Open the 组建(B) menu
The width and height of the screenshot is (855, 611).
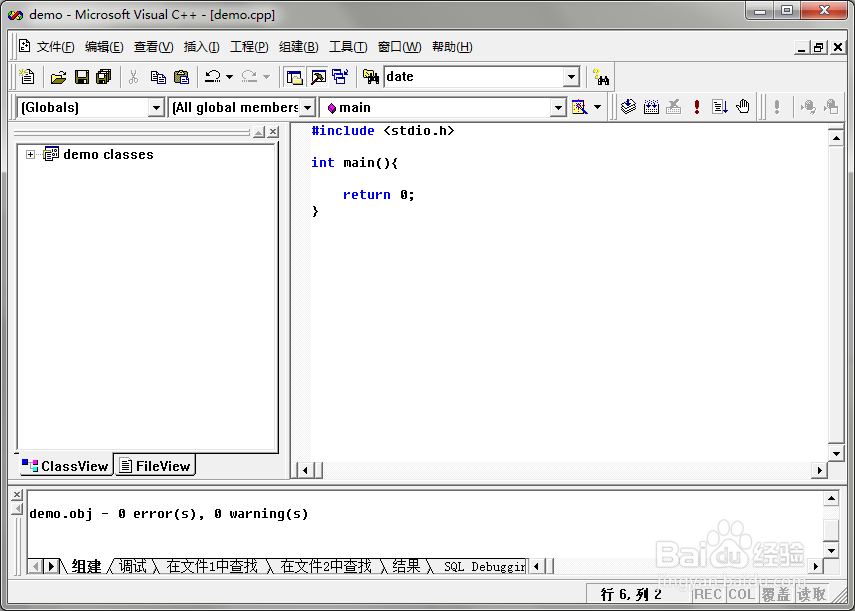(298, 47)
